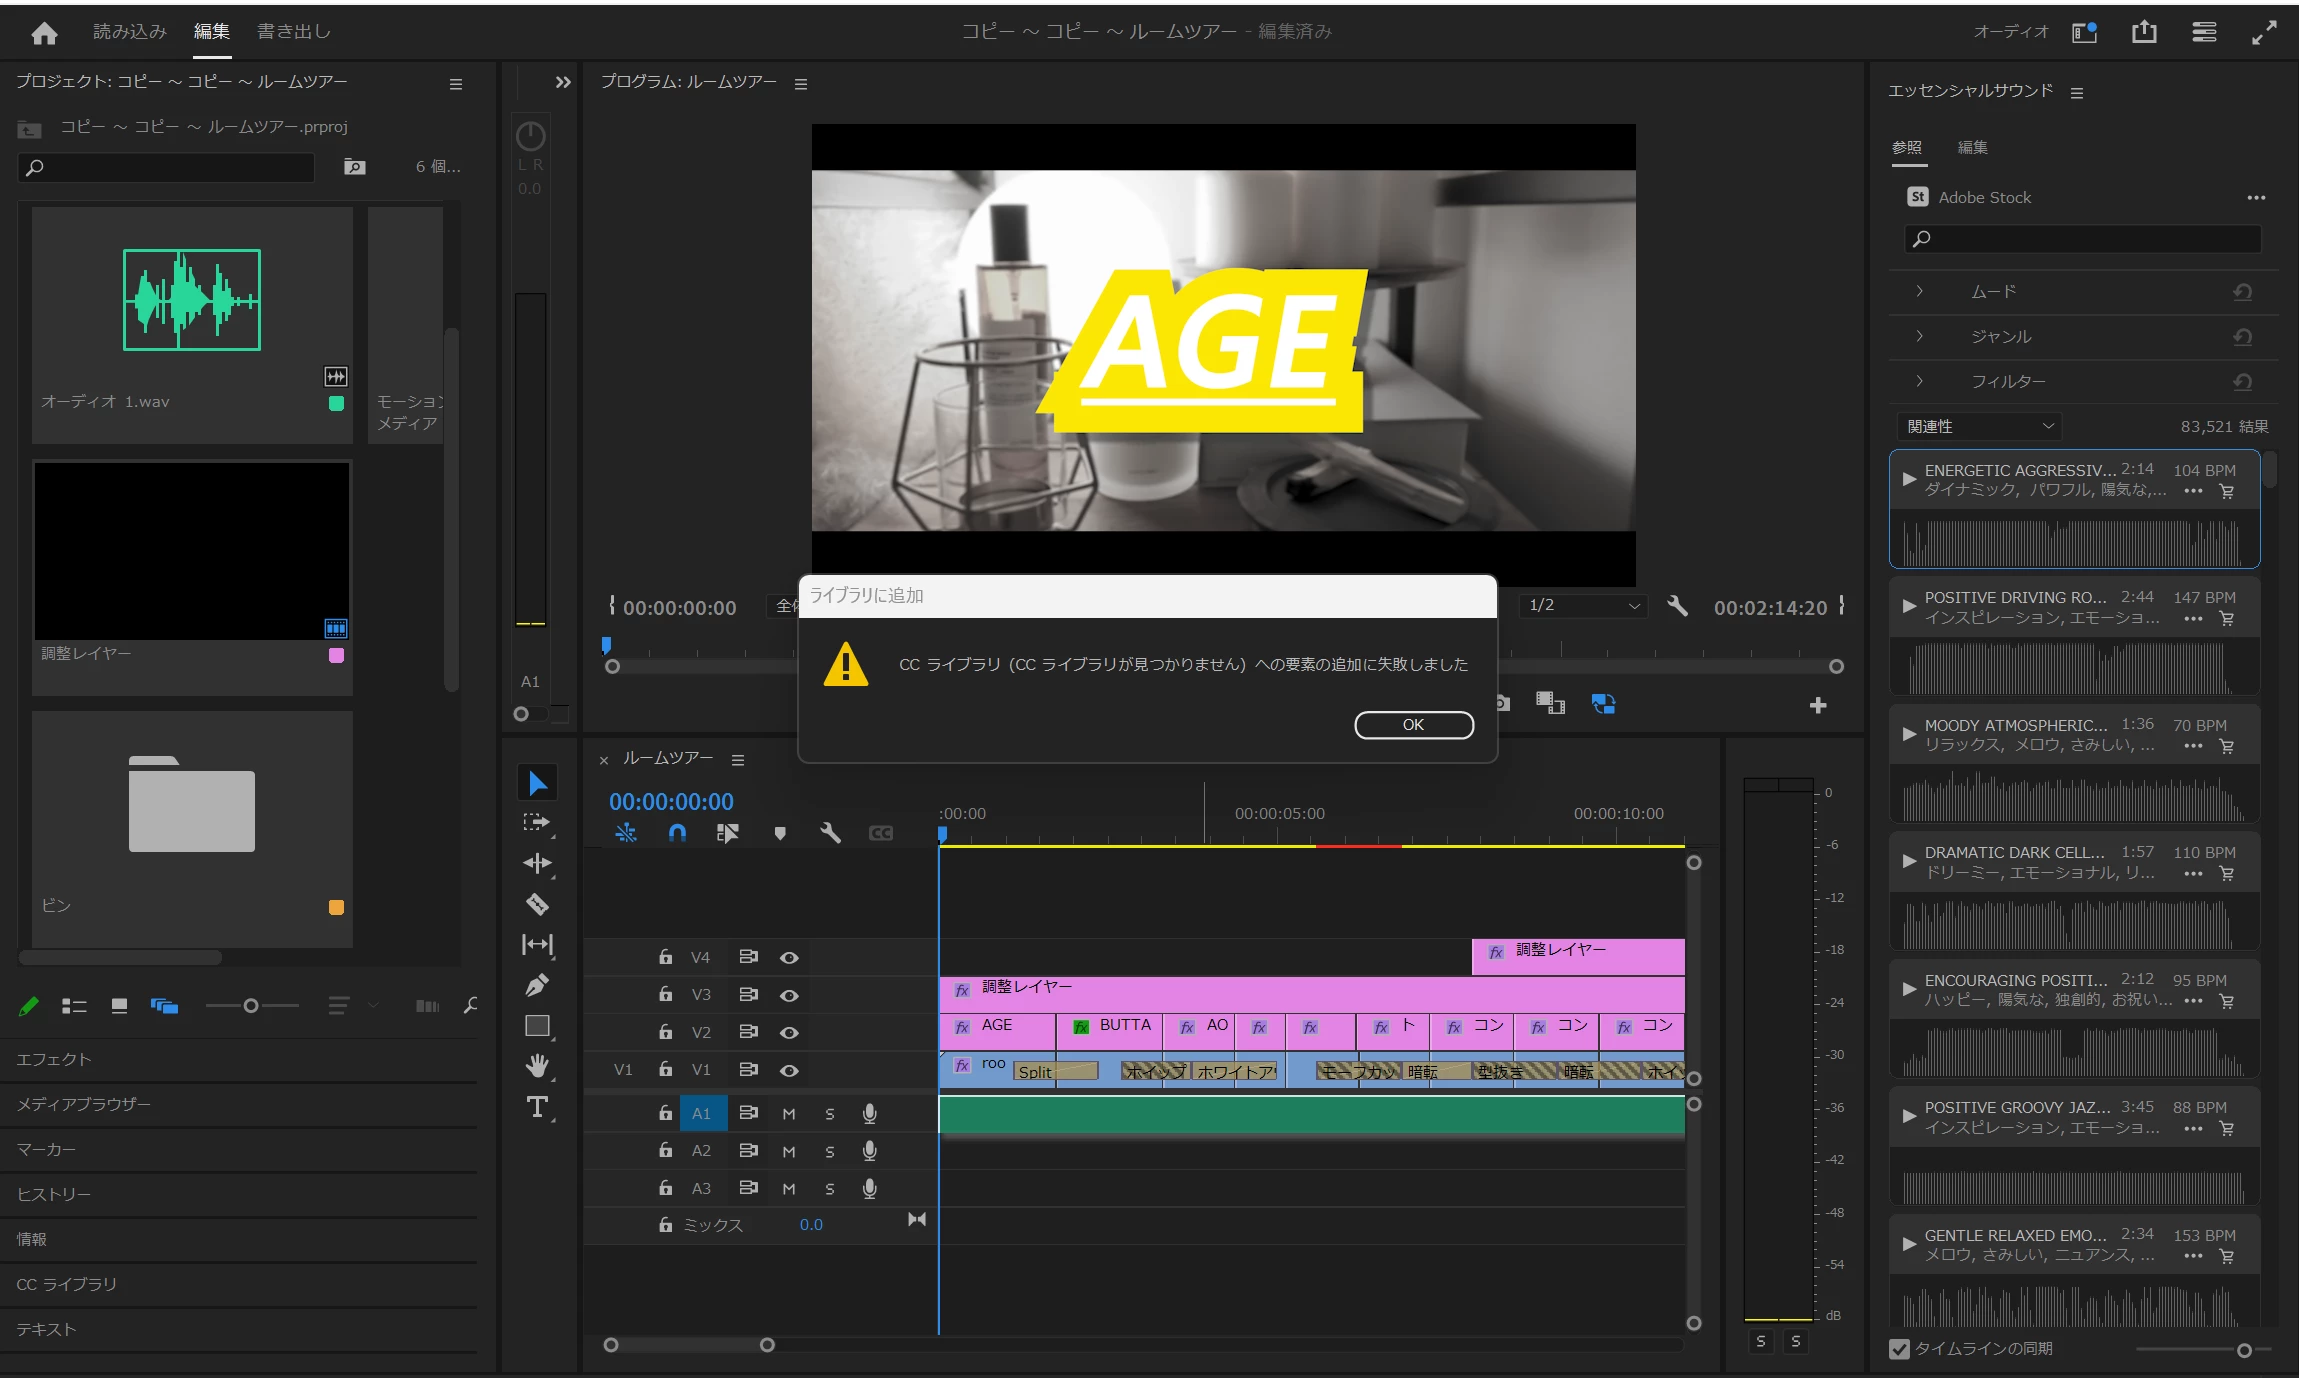Switch to the 編集 tab in Essential Sound

point(1972,148)
